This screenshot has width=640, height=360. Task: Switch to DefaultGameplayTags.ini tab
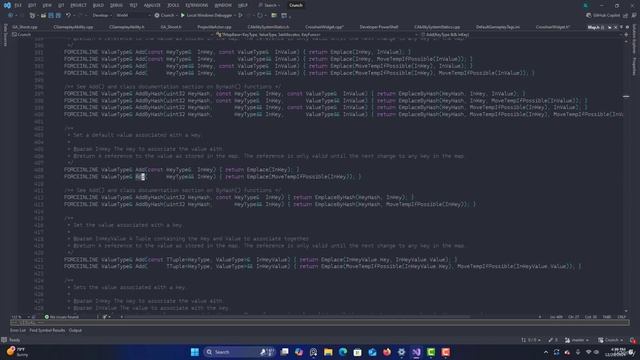click(498, 27)
